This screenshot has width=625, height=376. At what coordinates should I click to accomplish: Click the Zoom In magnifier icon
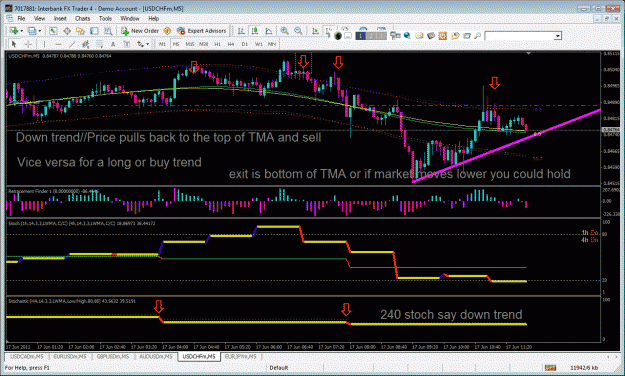[x=284, y=31]
